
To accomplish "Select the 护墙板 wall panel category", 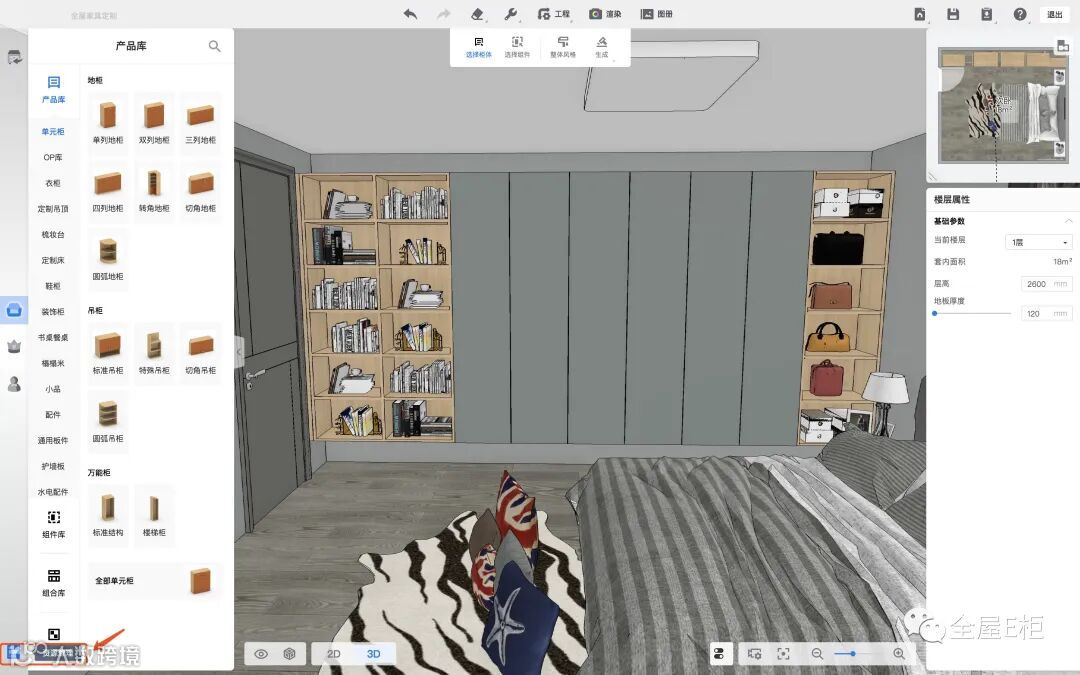I will pyautogui.click(x=53, y=466).
